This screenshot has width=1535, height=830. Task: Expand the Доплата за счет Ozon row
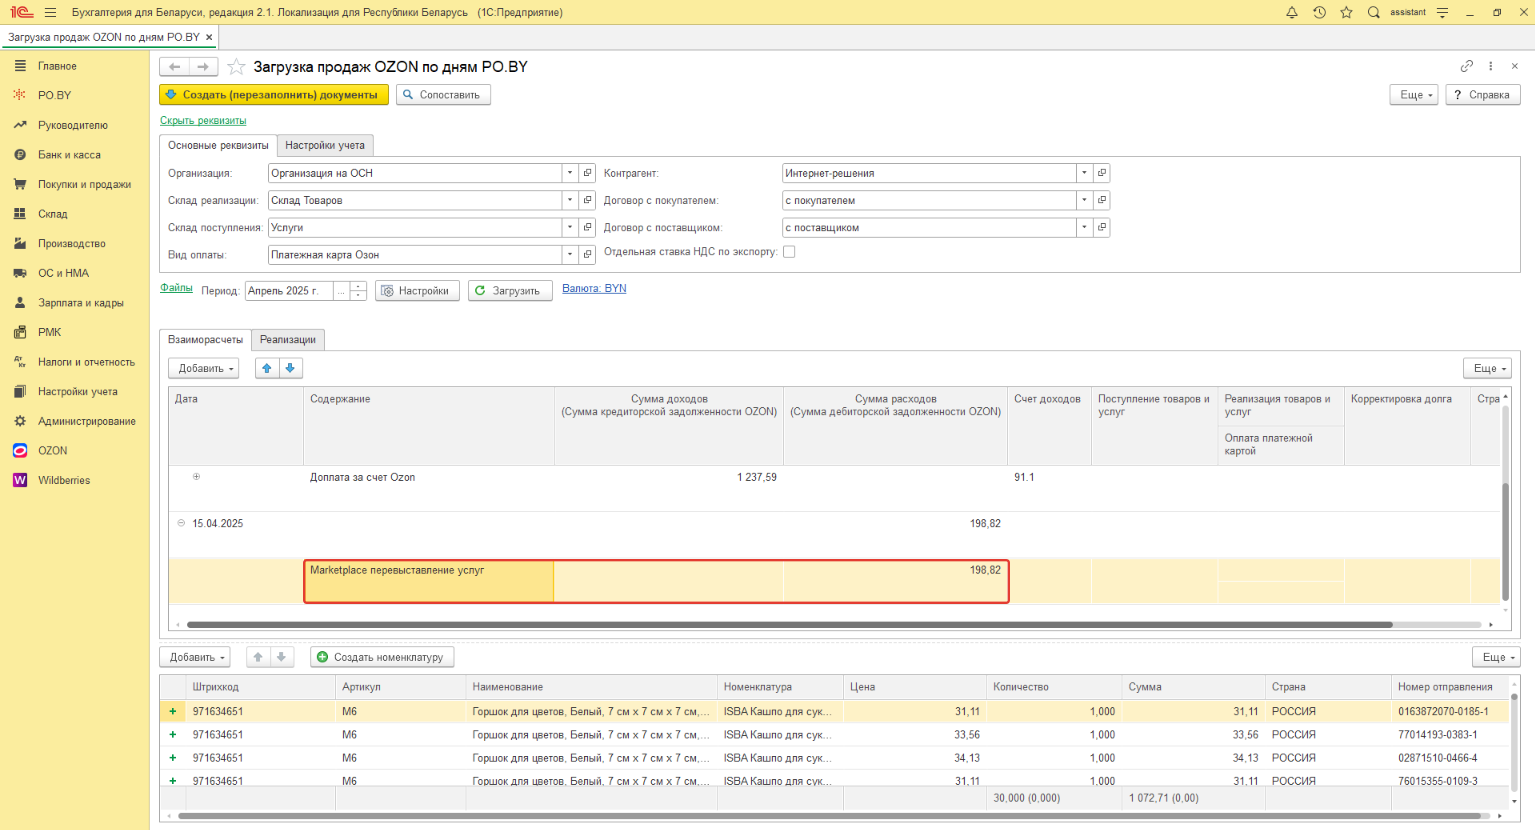[x=196, y=477]
